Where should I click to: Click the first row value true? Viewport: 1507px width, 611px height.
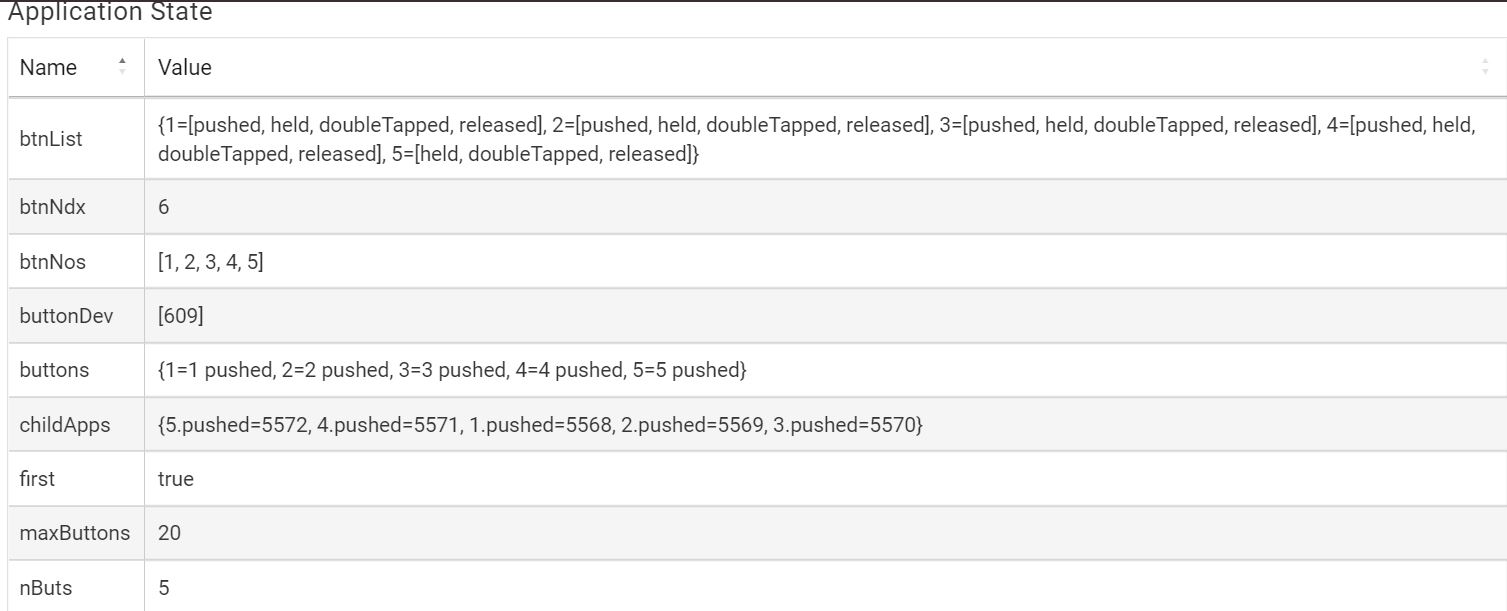[176, 479]
